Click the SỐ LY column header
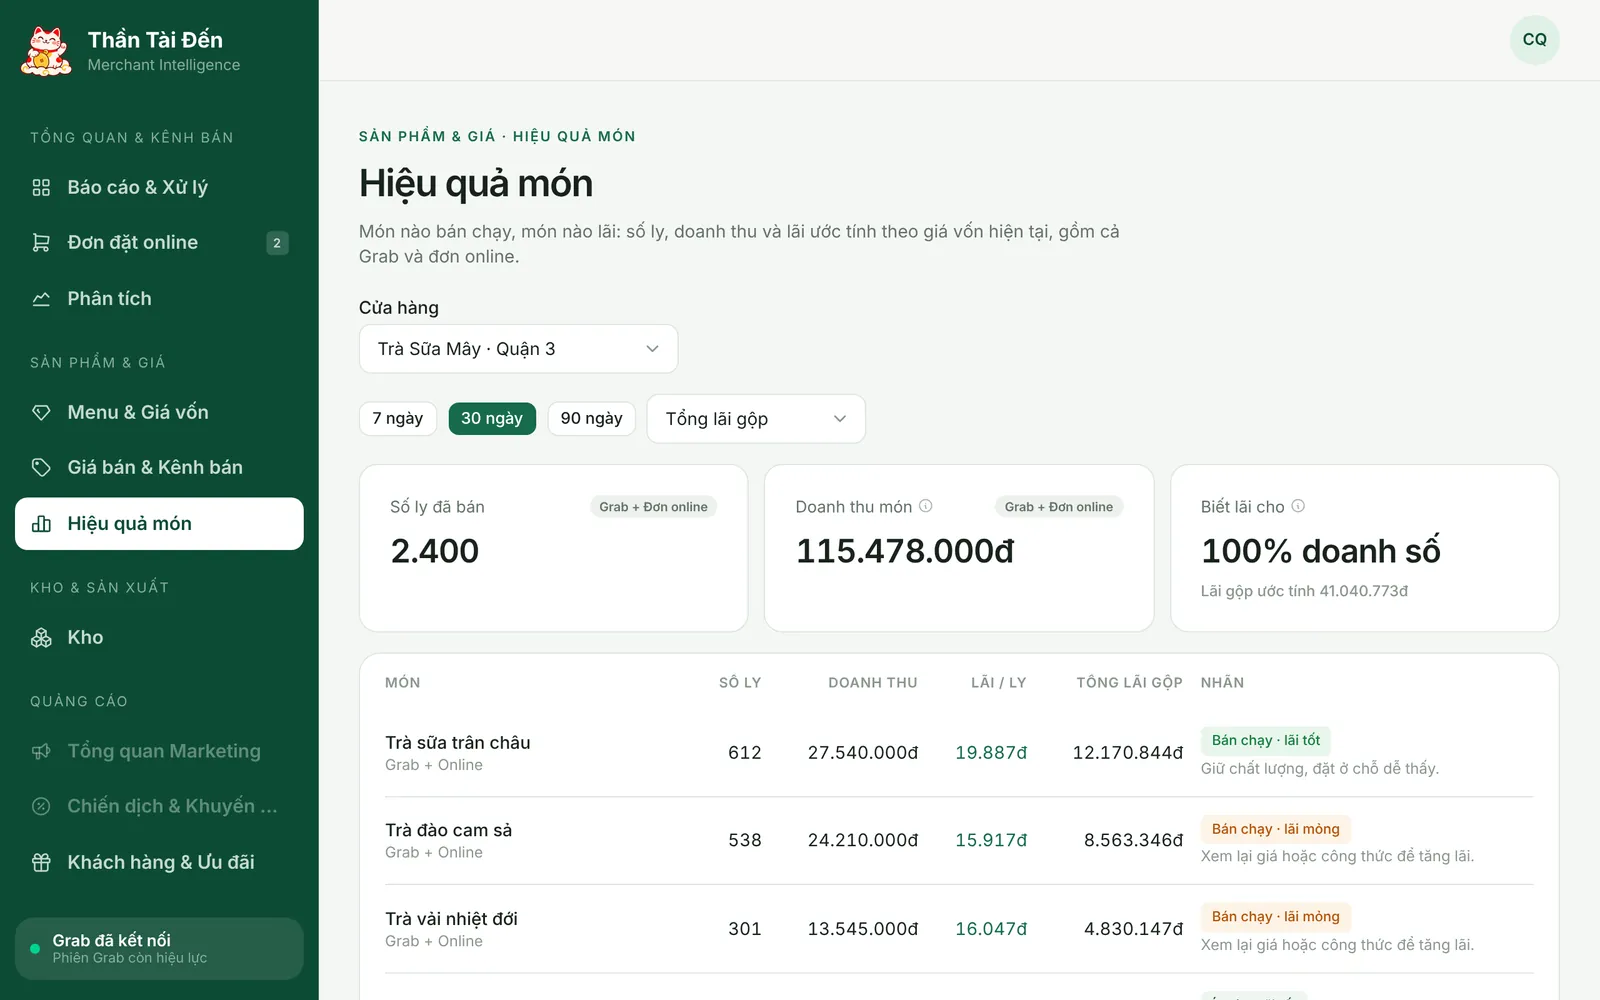The image size is (1600, 1000). click(740, 683)
